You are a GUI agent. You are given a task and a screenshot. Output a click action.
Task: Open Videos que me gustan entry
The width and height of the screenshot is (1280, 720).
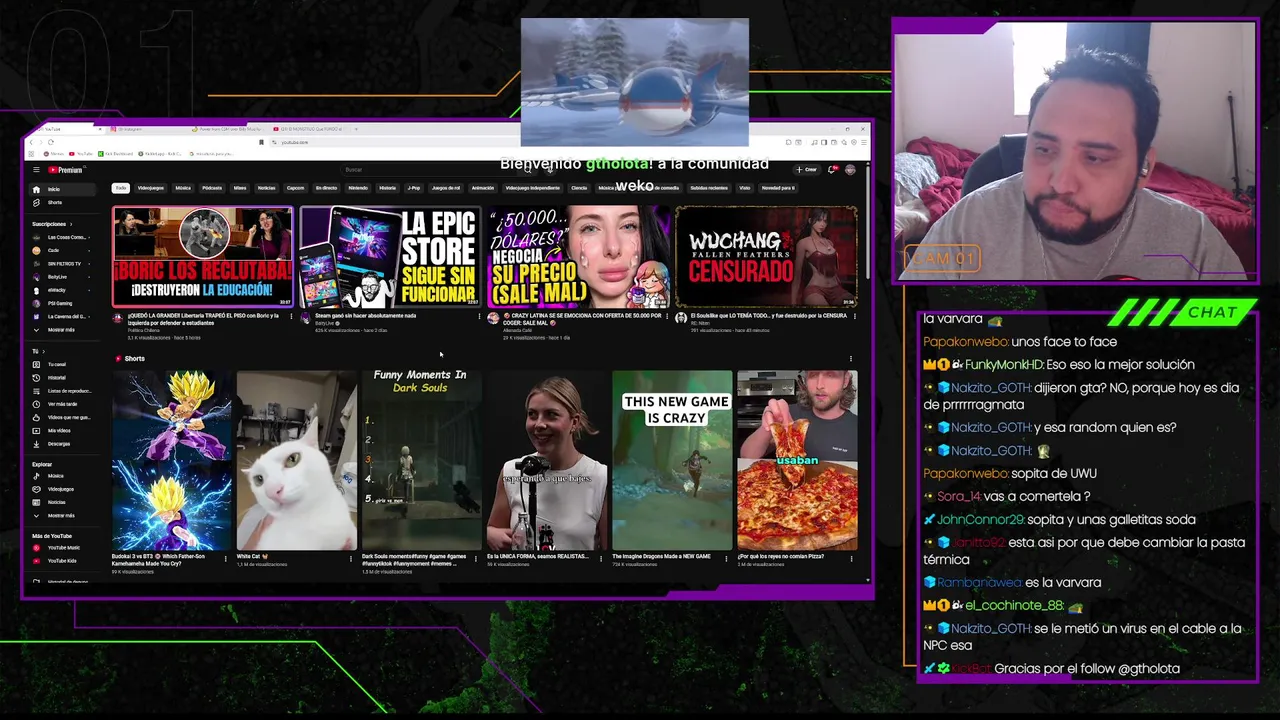click(62, 417)
